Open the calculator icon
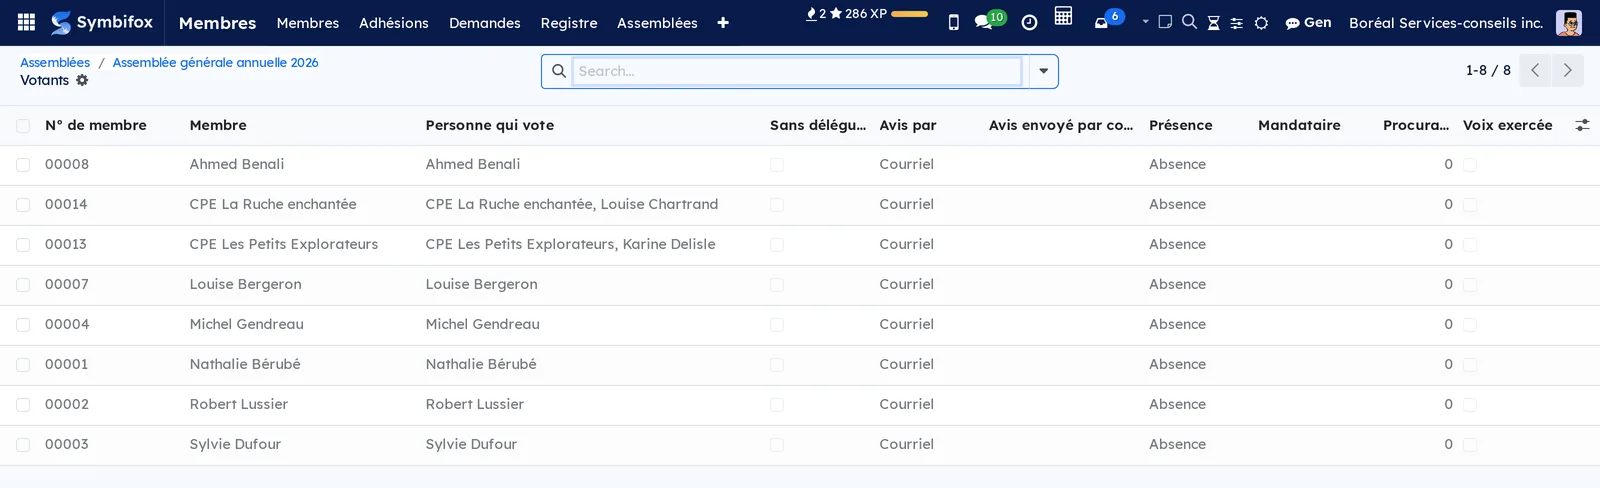 tap(1063, 16)
